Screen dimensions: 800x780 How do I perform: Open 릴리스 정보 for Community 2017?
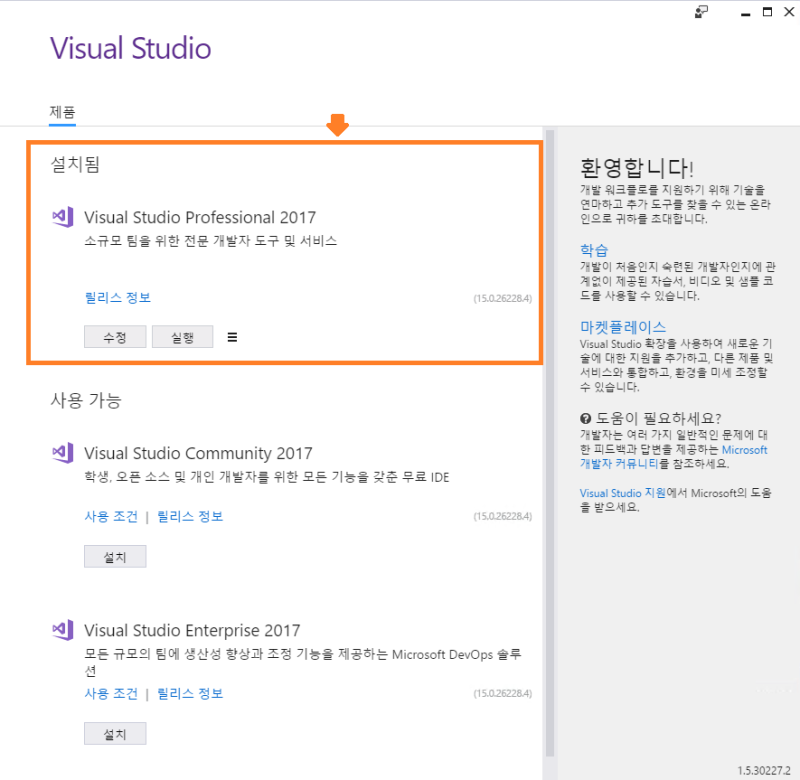tap(190, 516)
